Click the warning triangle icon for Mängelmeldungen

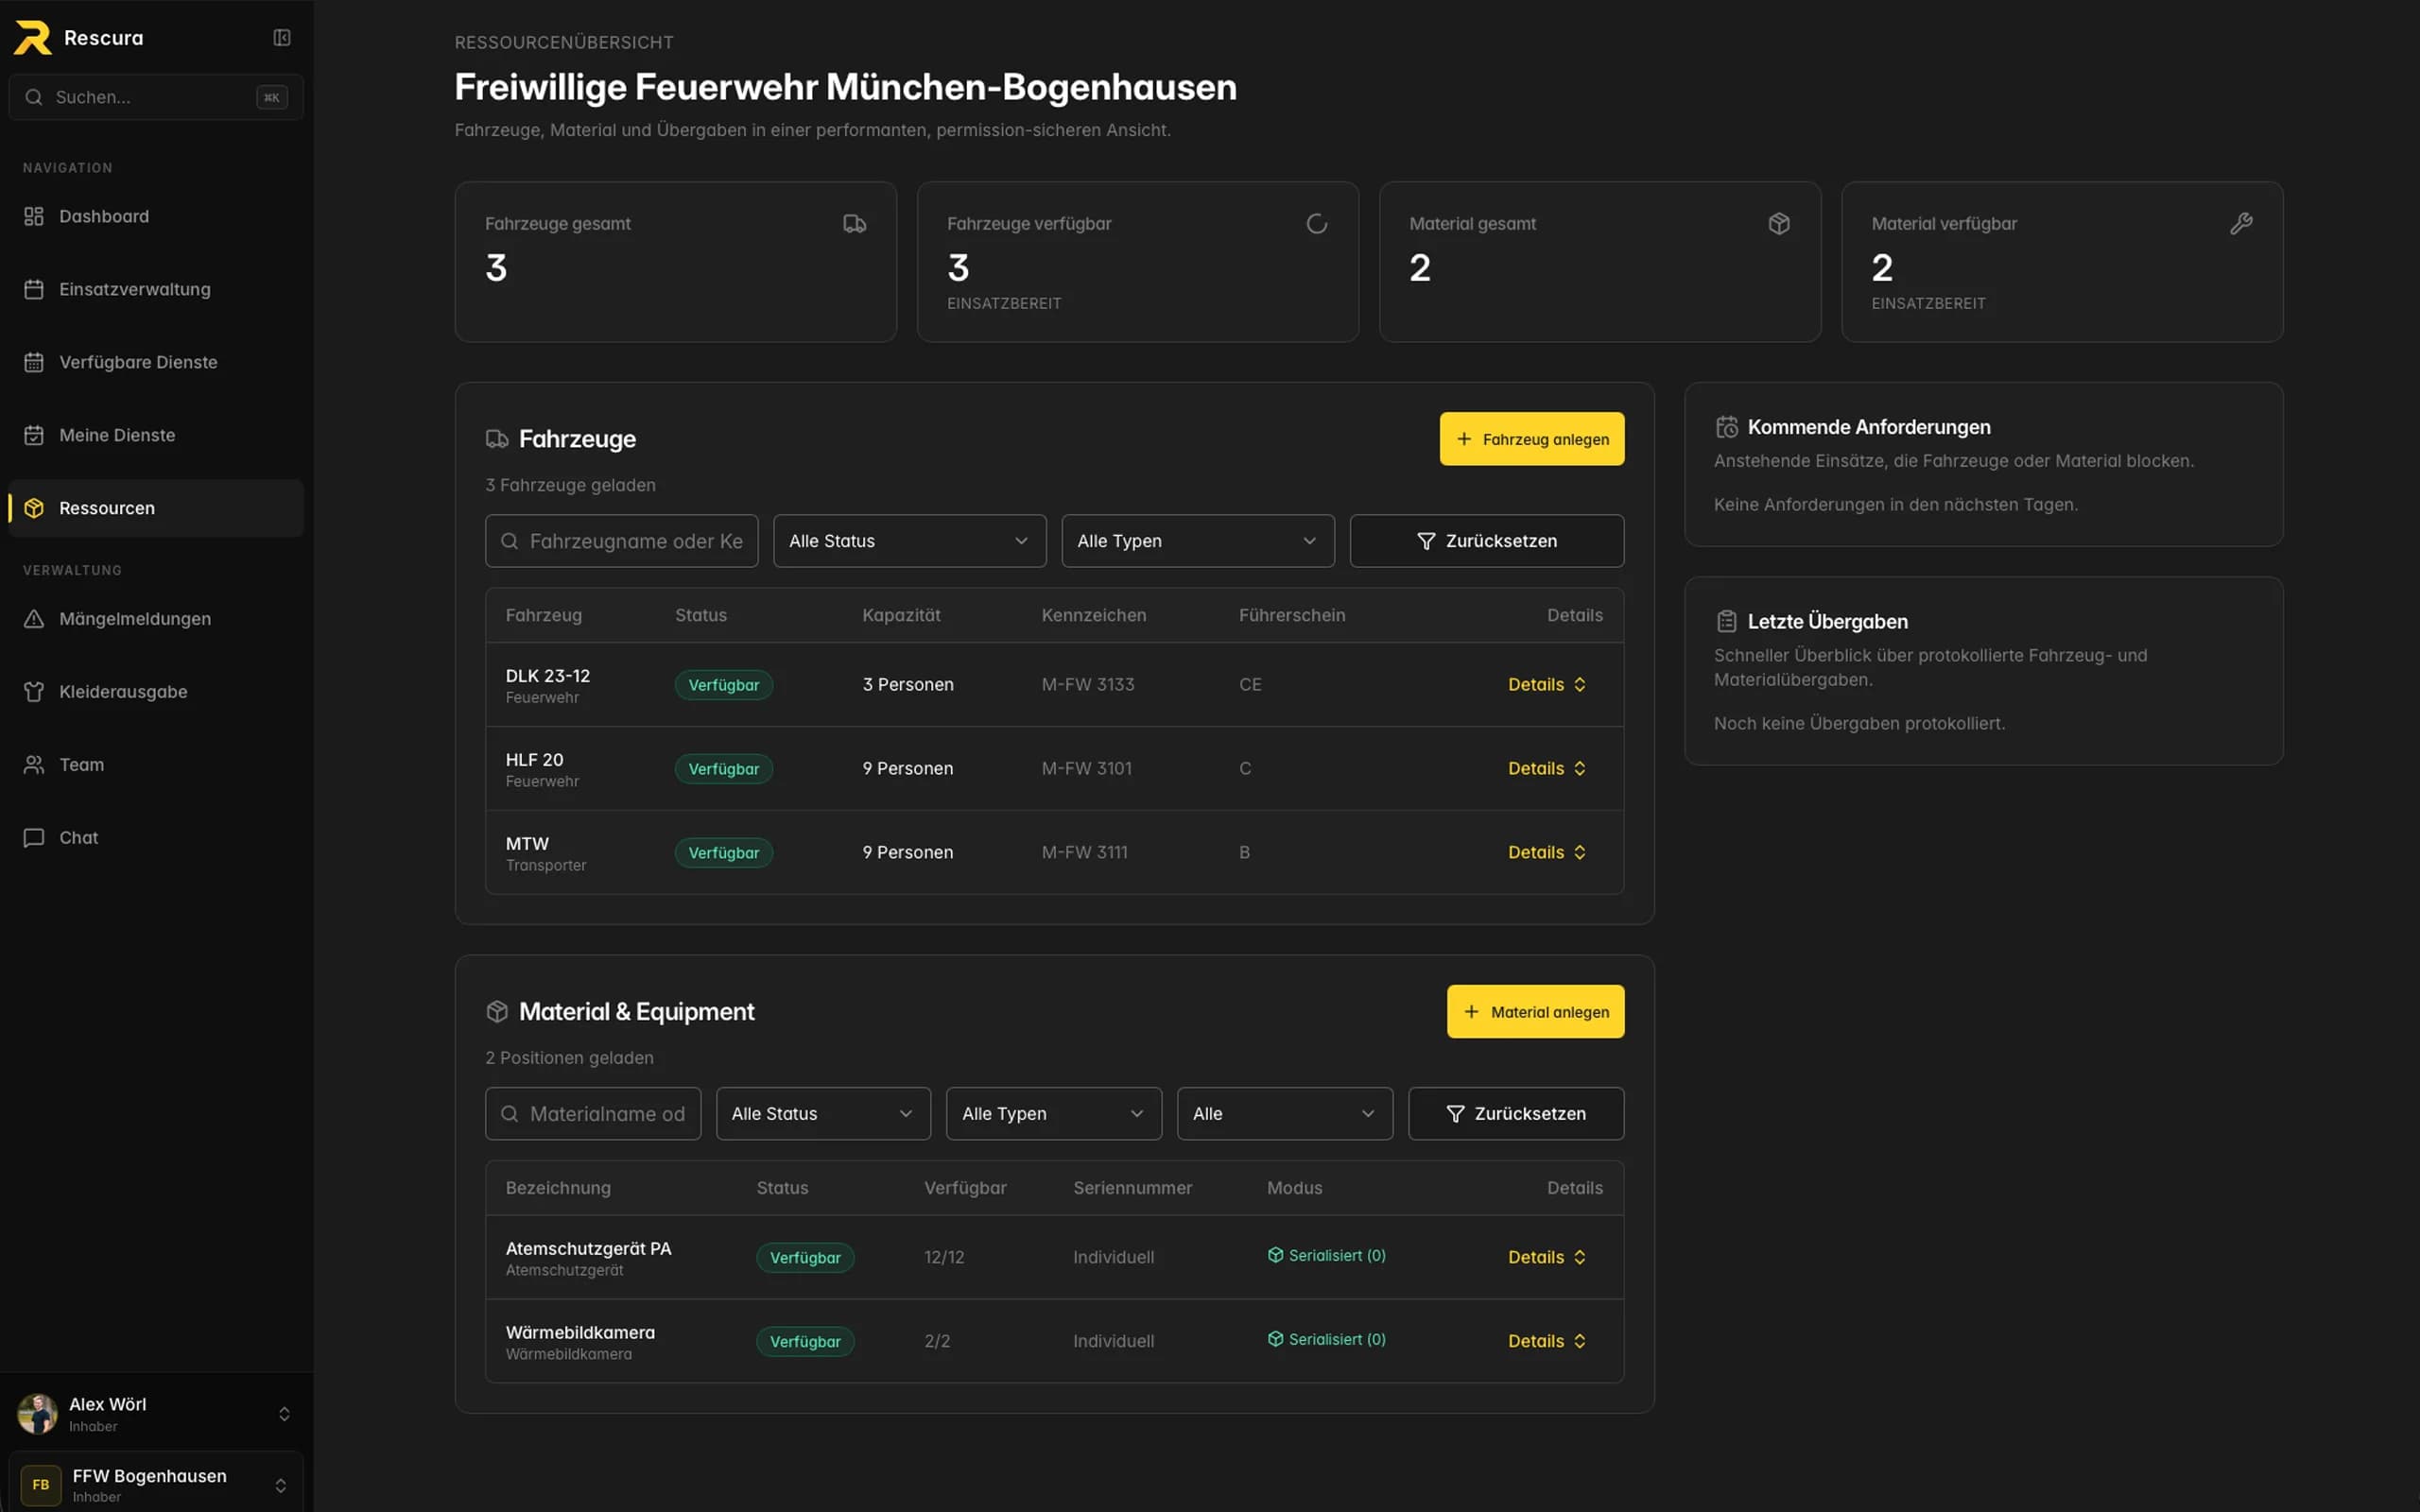pyautogui.click(x=34, y=619)
